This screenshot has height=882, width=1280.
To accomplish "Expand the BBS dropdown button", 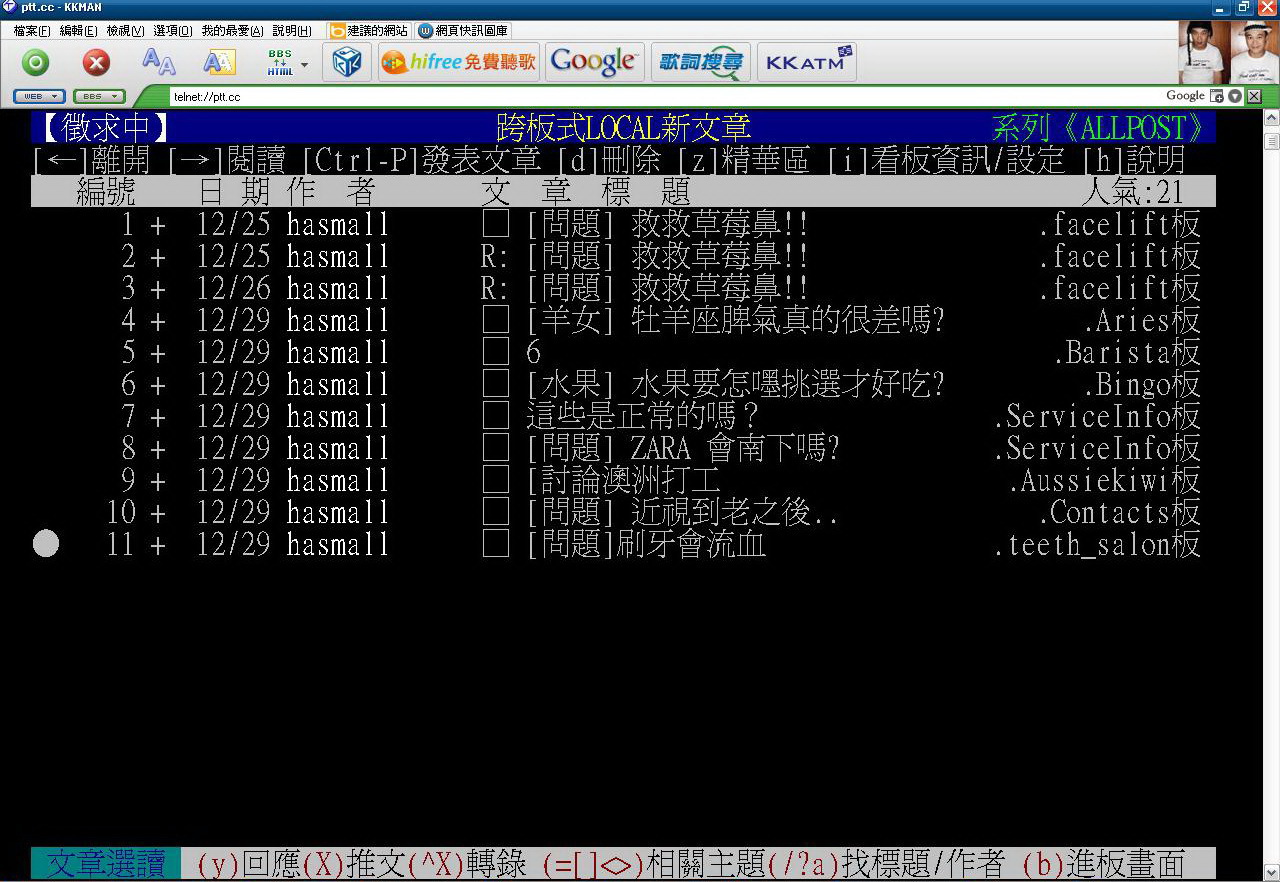I will (99, 96).
